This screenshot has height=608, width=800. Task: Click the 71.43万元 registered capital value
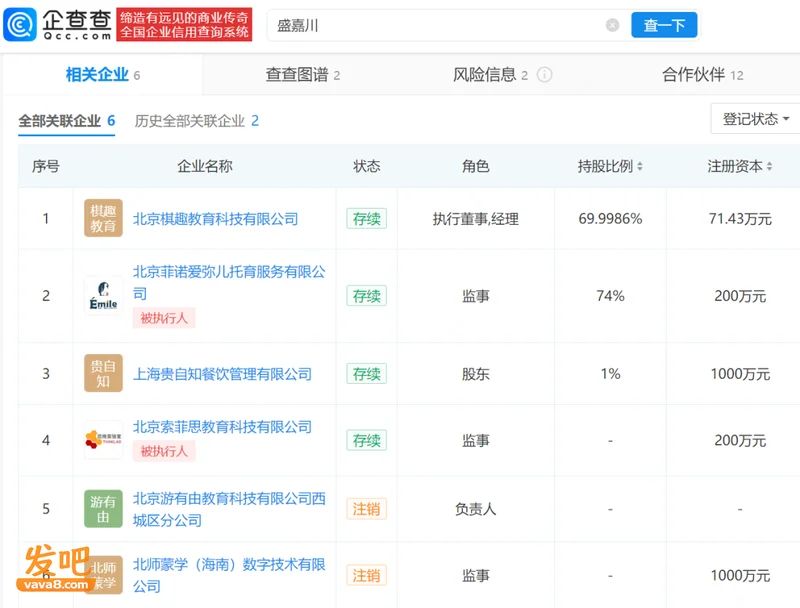[x=740, y=219]
